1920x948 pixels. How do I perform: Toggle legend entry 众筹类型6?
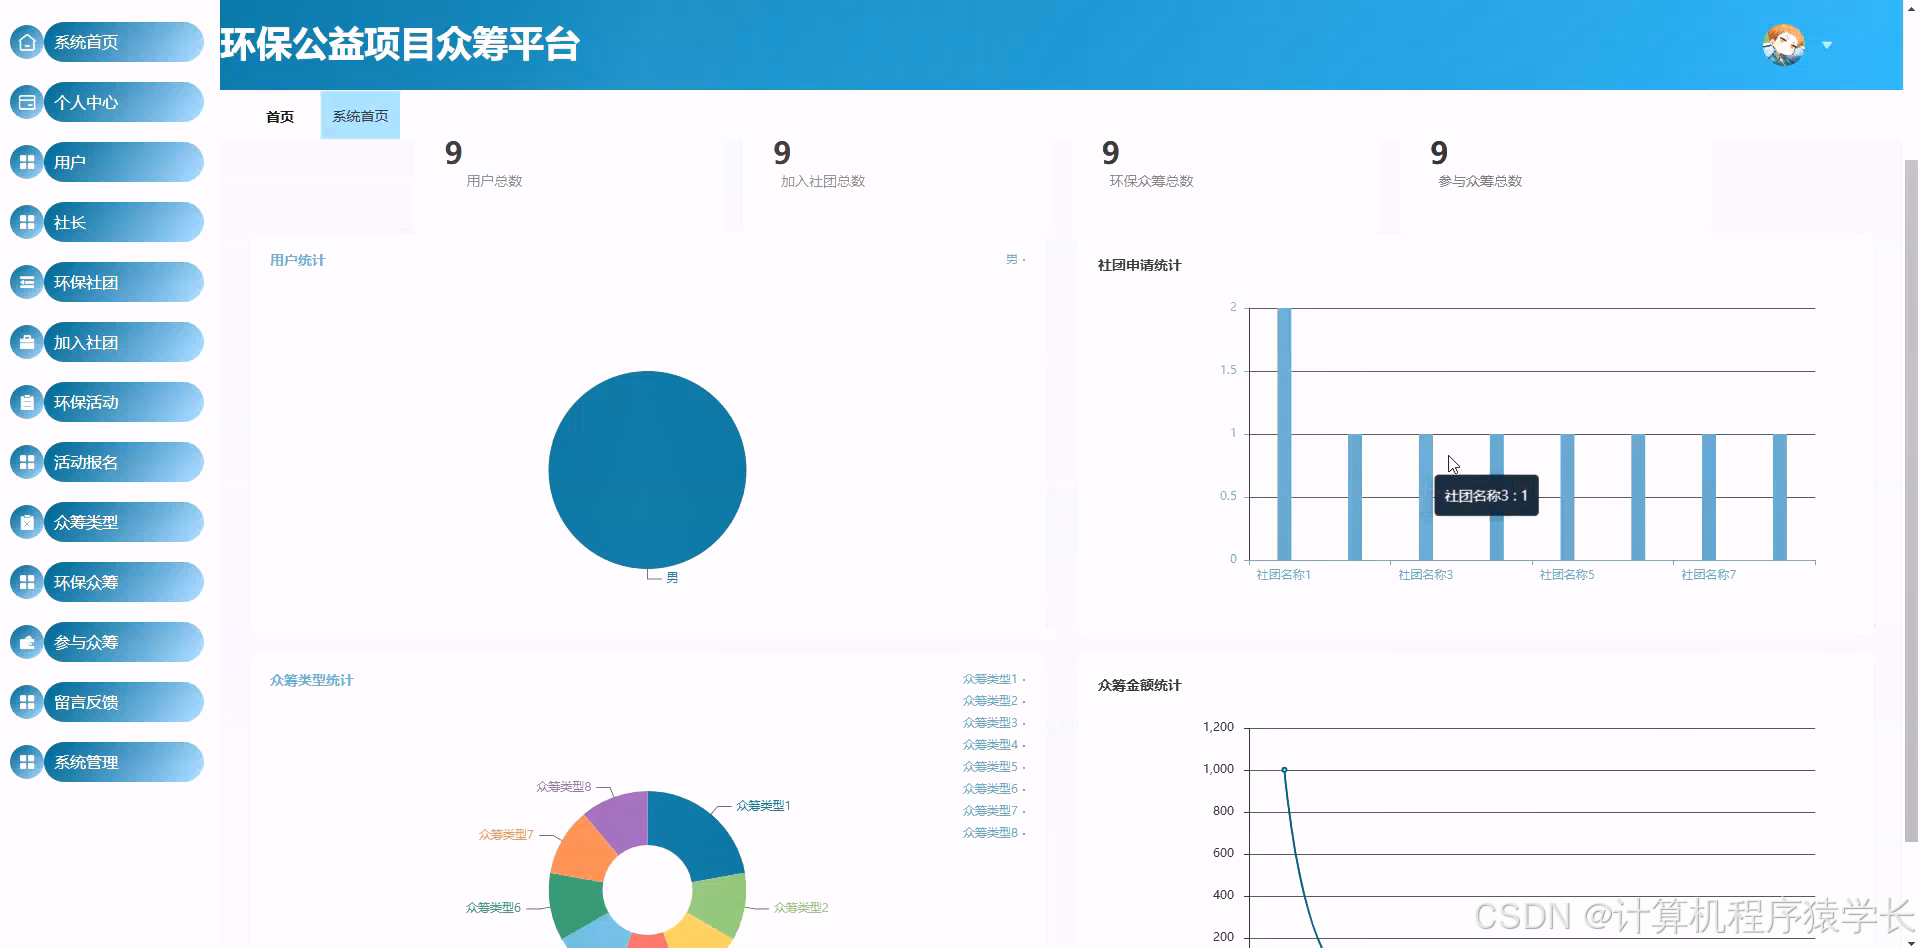[x=994, y=789]
